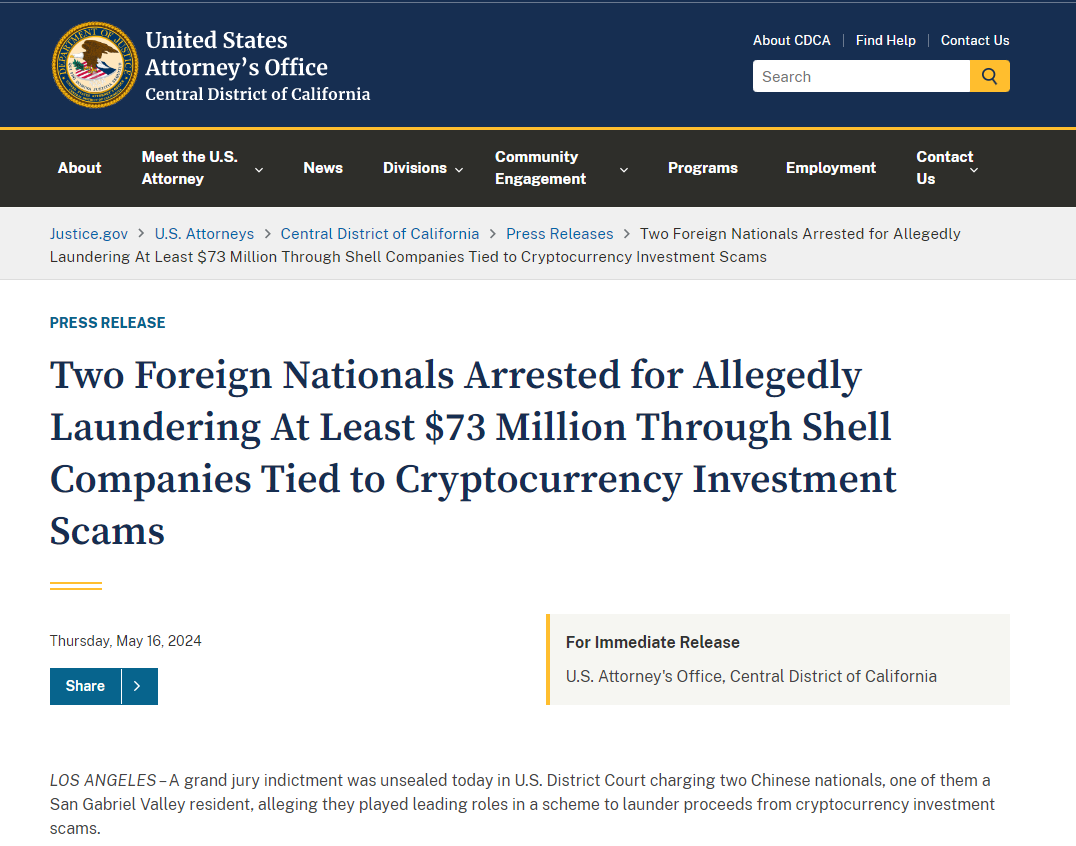Open the Find Help link
1076x846 pixels.
click(885, 40)
